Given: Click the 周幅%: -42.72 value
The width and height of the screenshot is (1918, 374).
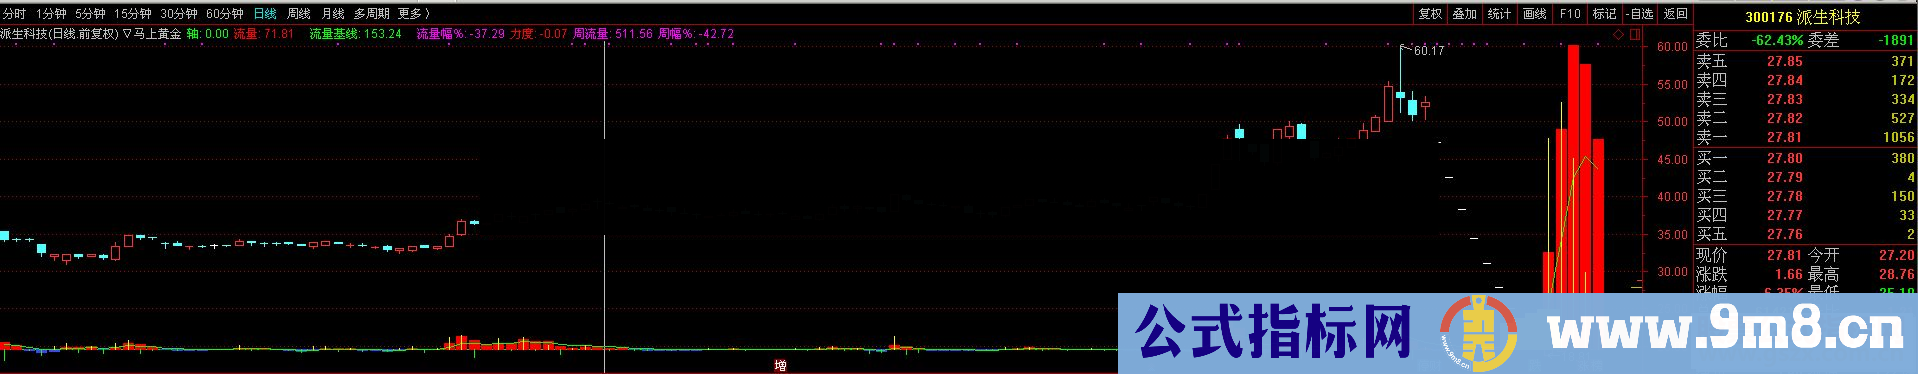Looking at the screenshot, I should pos(696,34).
